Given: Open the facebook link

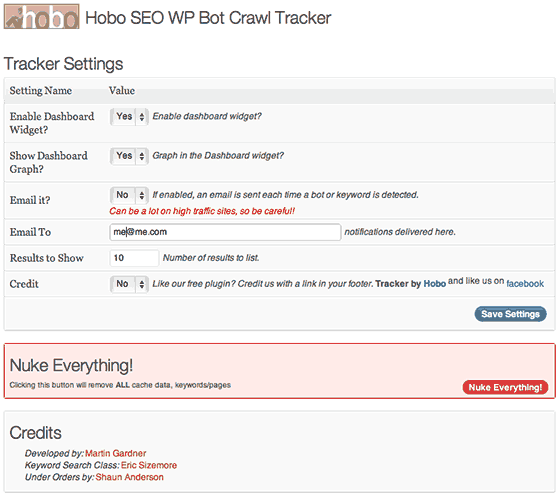Looking at the screenshot, I should coord(525,284).
